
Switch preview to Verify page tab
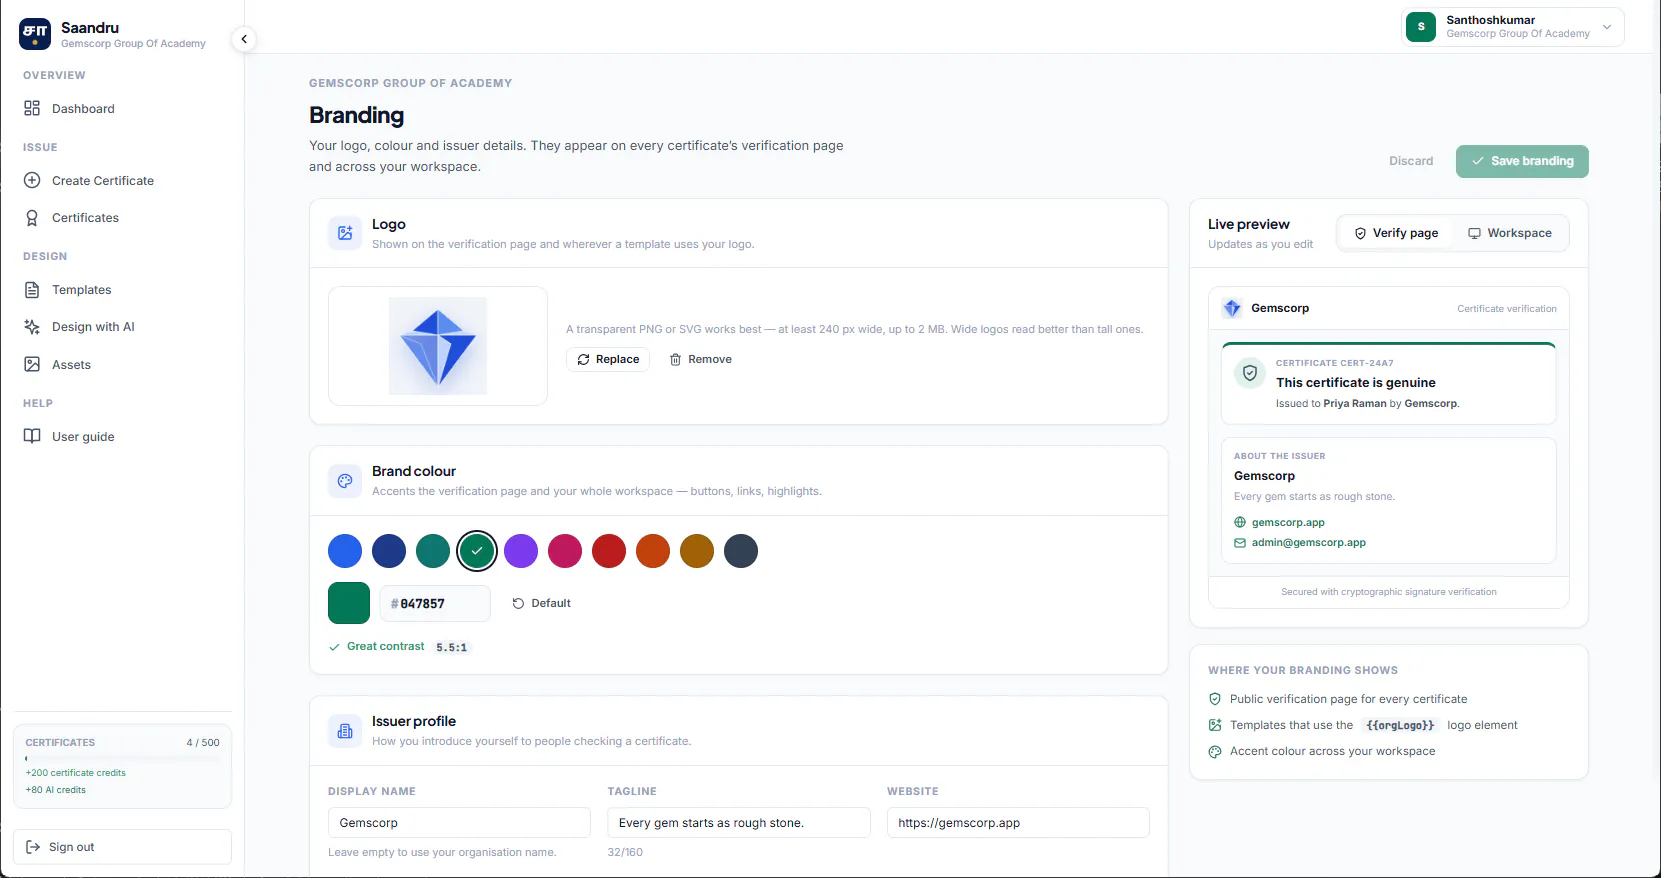tap(1396, 233)
